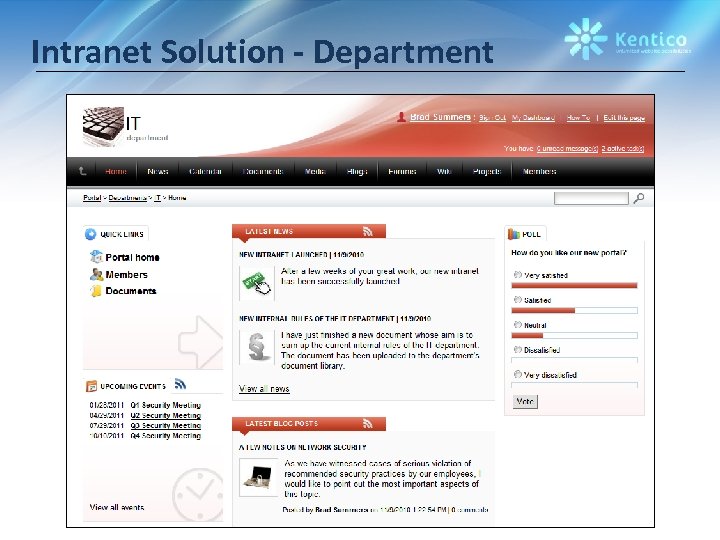Open the Members navigation tab
Viewport: 720px width, 540px height.
pos(540,171)
